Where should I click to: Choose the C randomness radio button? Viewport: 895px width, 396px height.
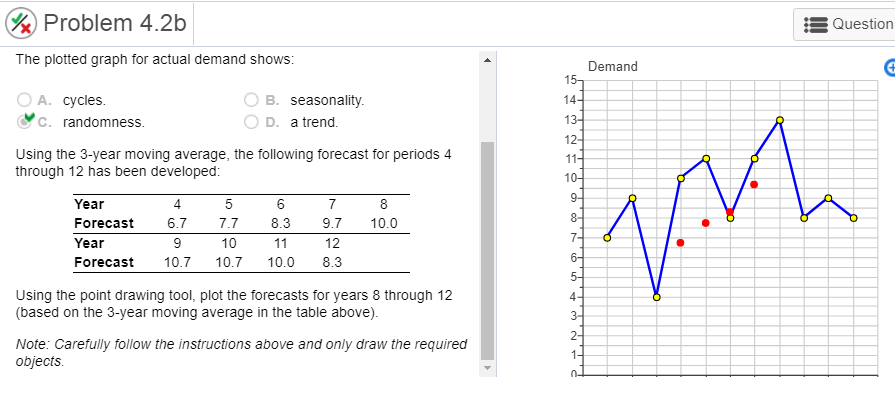(x=24, y=122)
